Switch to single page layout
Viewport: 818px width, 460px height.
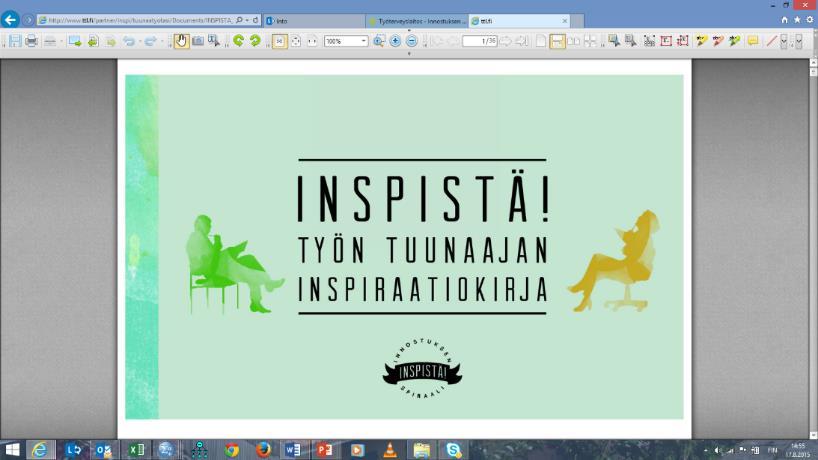pyautogui.click(x=541, y=41)
